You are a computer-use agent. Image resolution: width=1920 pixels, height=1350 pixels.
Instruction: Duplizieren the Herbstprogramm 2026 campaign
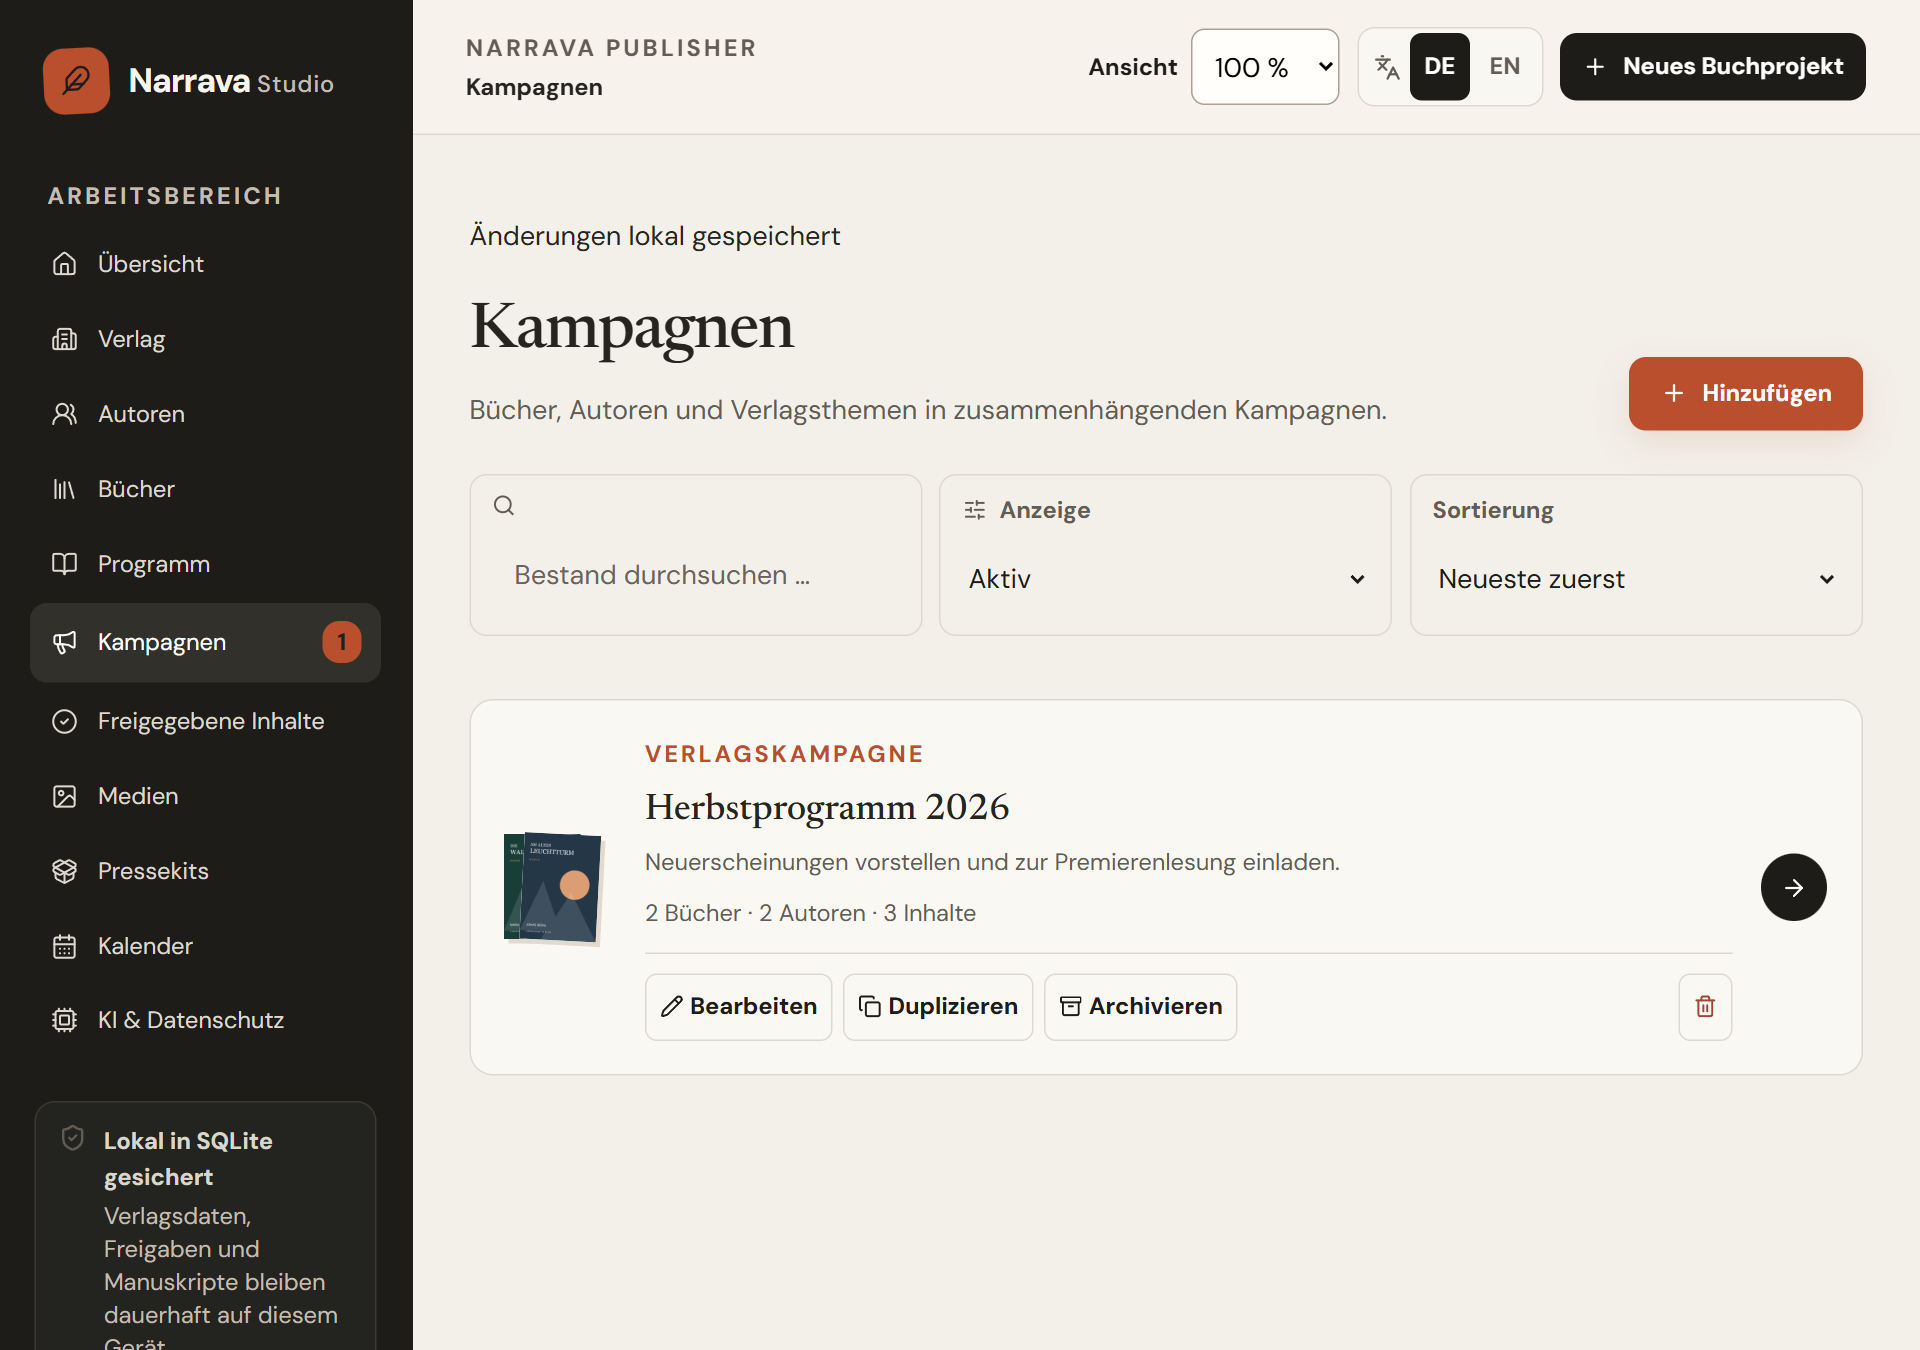(x=938, y=1007)
